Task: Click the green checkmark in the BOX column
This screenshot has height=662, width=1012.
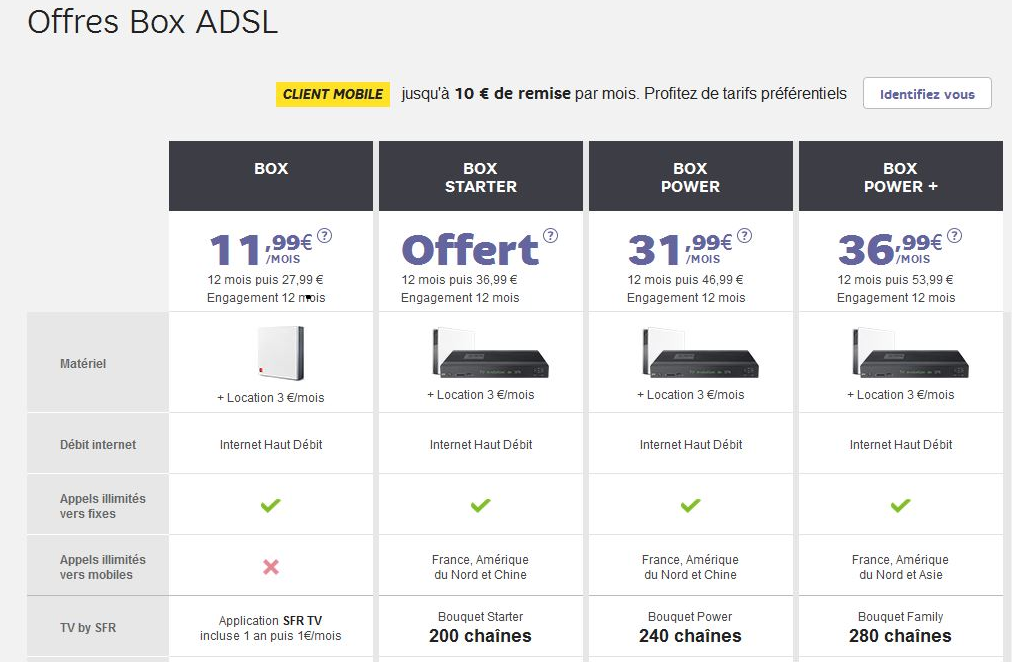Action: click(x=271, y=506)
